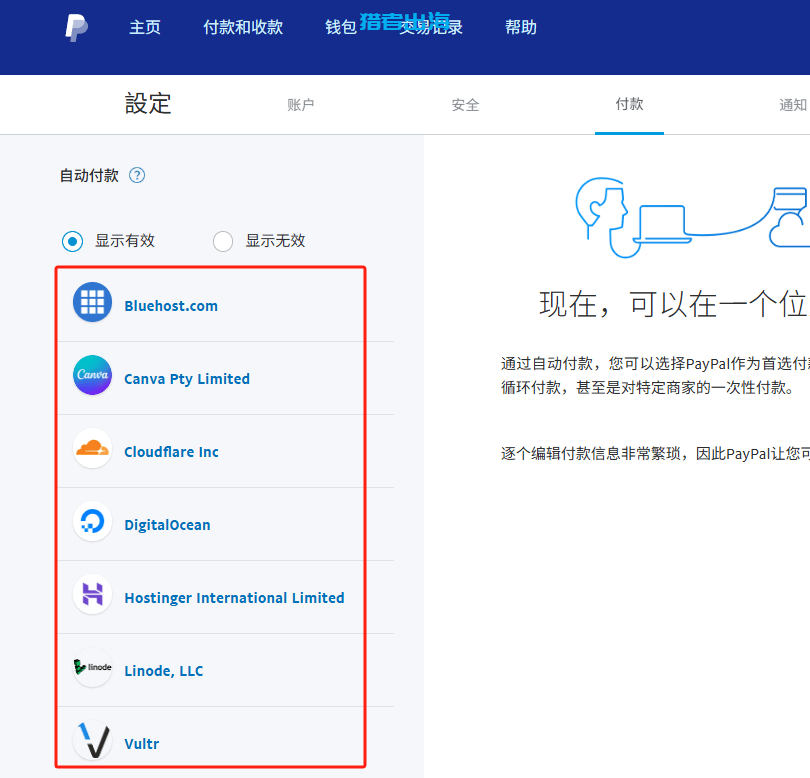Viewport: 810px width, 778px height.
Task: Open 付款和收款 in the top navigation
Action: coord(243,27)
